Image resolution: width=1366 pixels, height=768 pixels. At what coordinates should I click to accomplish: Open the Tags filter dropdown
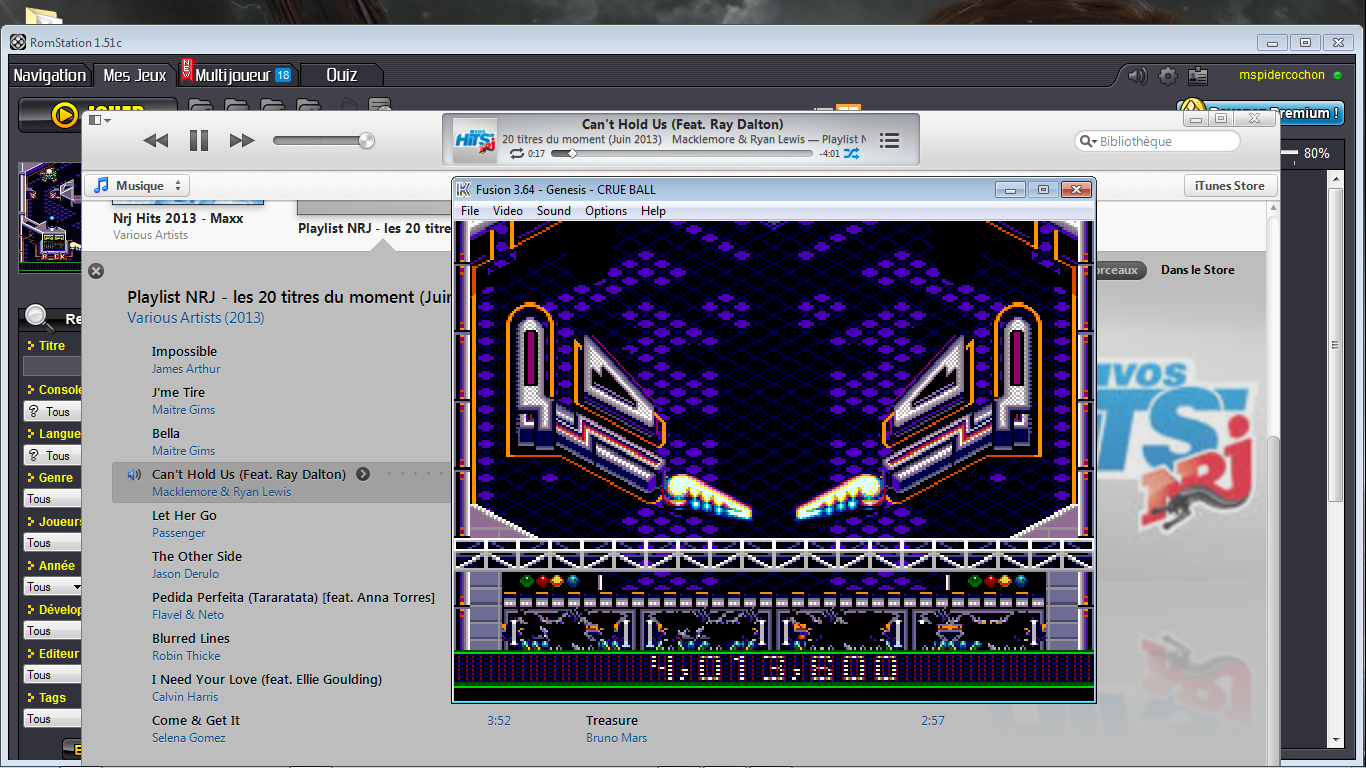click(x=52, y=719)
